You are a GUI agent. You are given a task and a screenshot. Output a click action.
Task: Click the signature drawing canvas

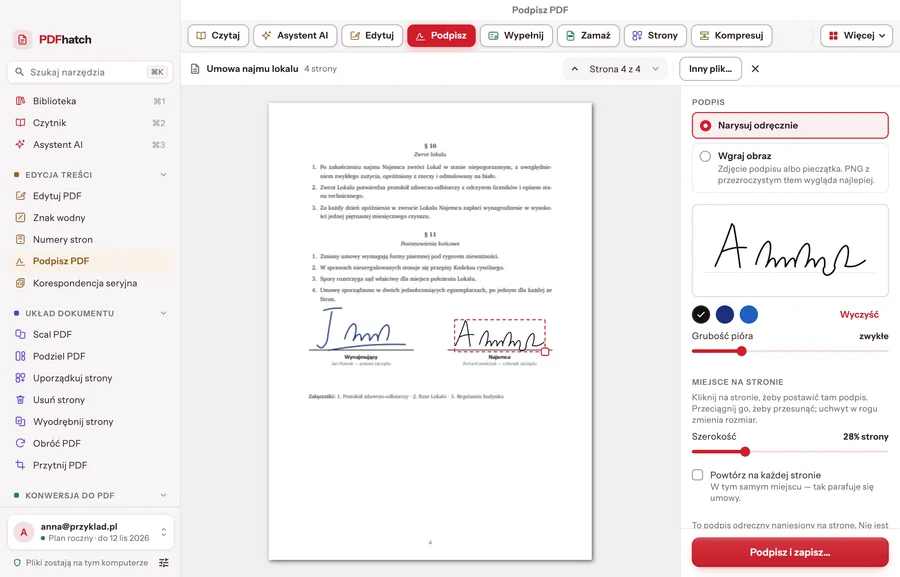[x=790, y=250]
